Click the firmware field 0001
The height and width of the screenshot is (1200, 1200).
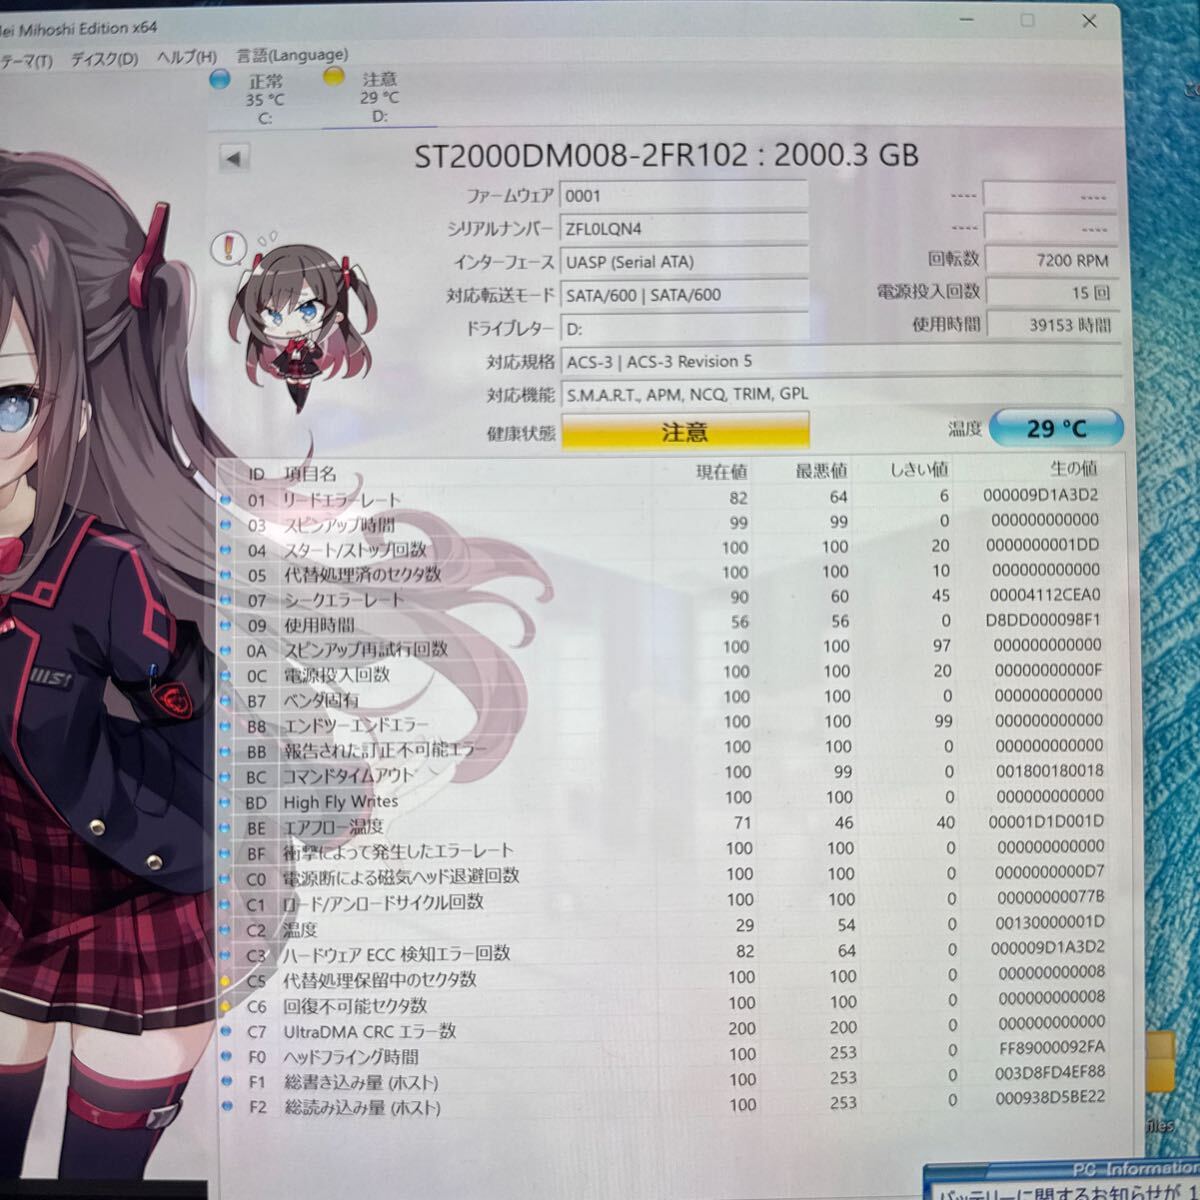click(683, 195)
